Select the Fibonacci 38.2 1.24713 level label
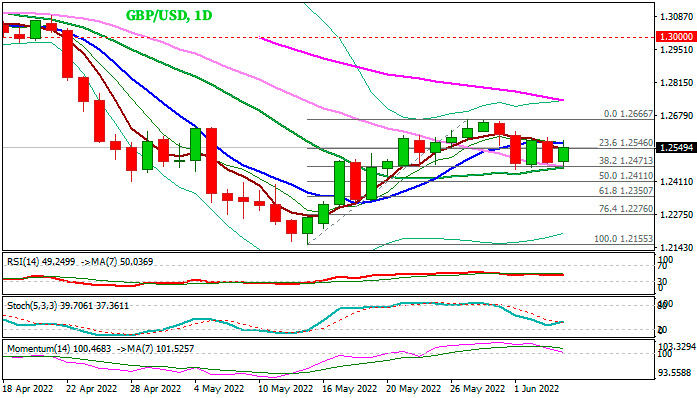The width and height of the screenshot is (697, 398). pos(626,161)
